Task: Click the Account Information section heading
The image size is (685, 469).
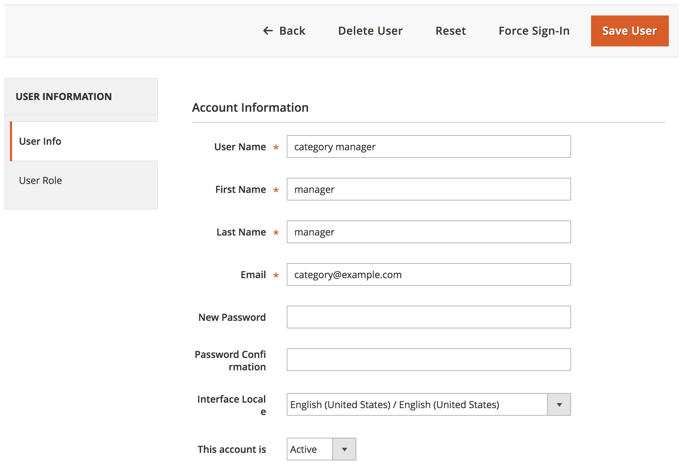Action: coord(250,108)
